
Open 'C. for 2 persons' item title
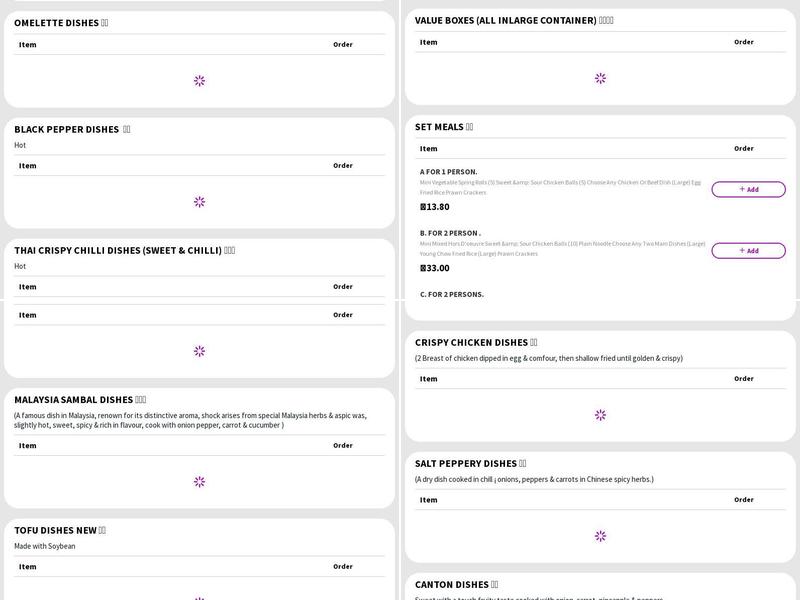[451, 294]
